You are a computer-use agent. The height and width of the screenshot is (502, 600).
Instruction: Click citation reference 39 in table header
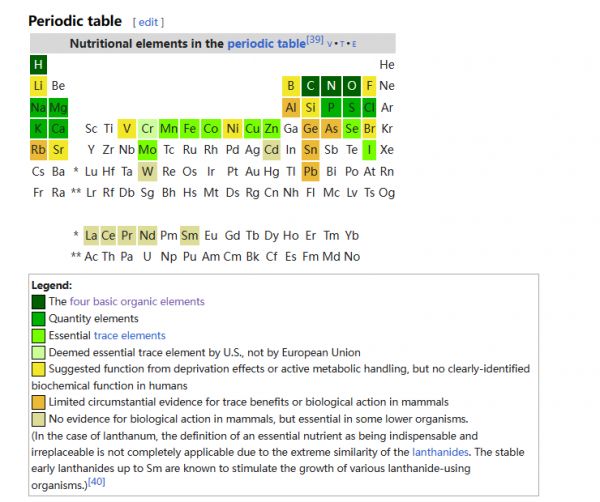tap(314, 40)
